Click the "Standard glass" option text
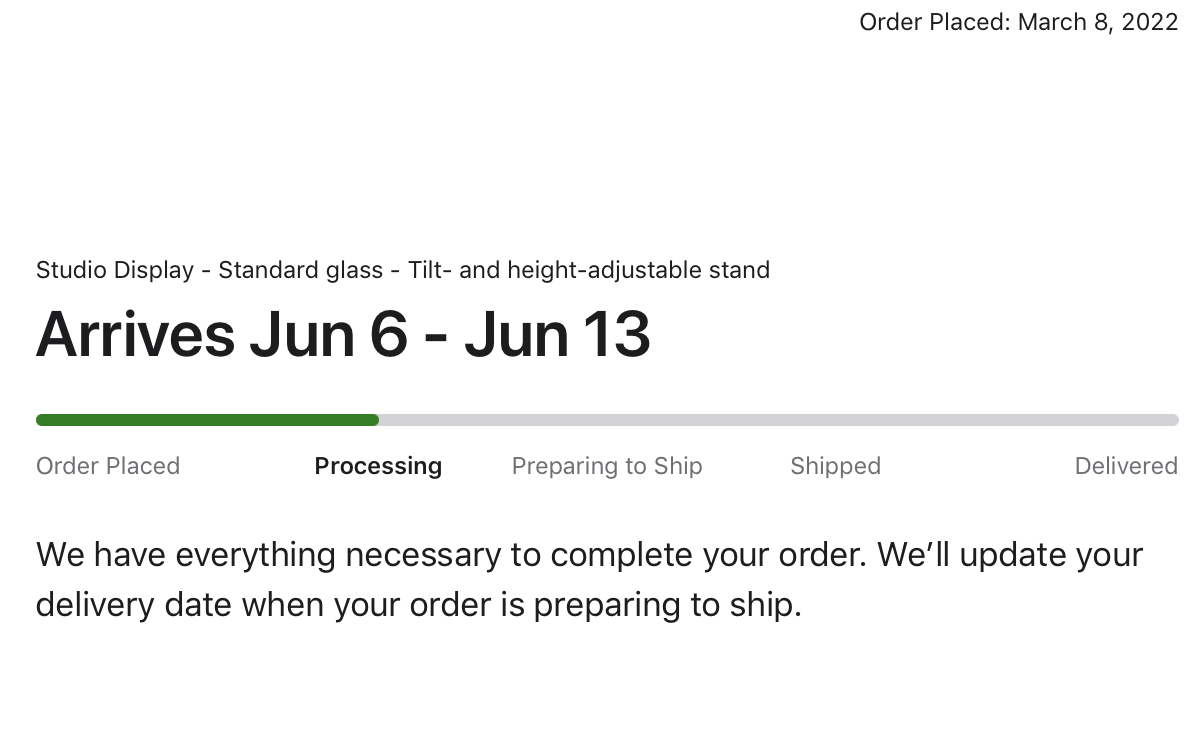 click(x=300, y=270)
